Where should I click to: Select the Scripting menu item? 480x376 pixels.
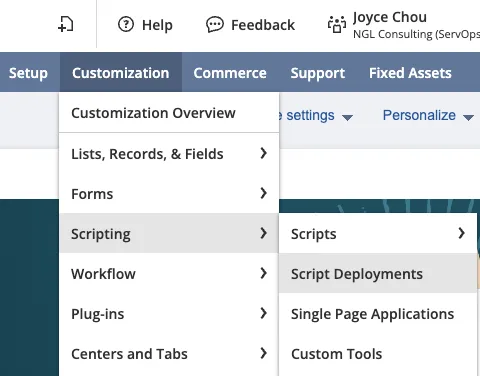click(169, 233)
